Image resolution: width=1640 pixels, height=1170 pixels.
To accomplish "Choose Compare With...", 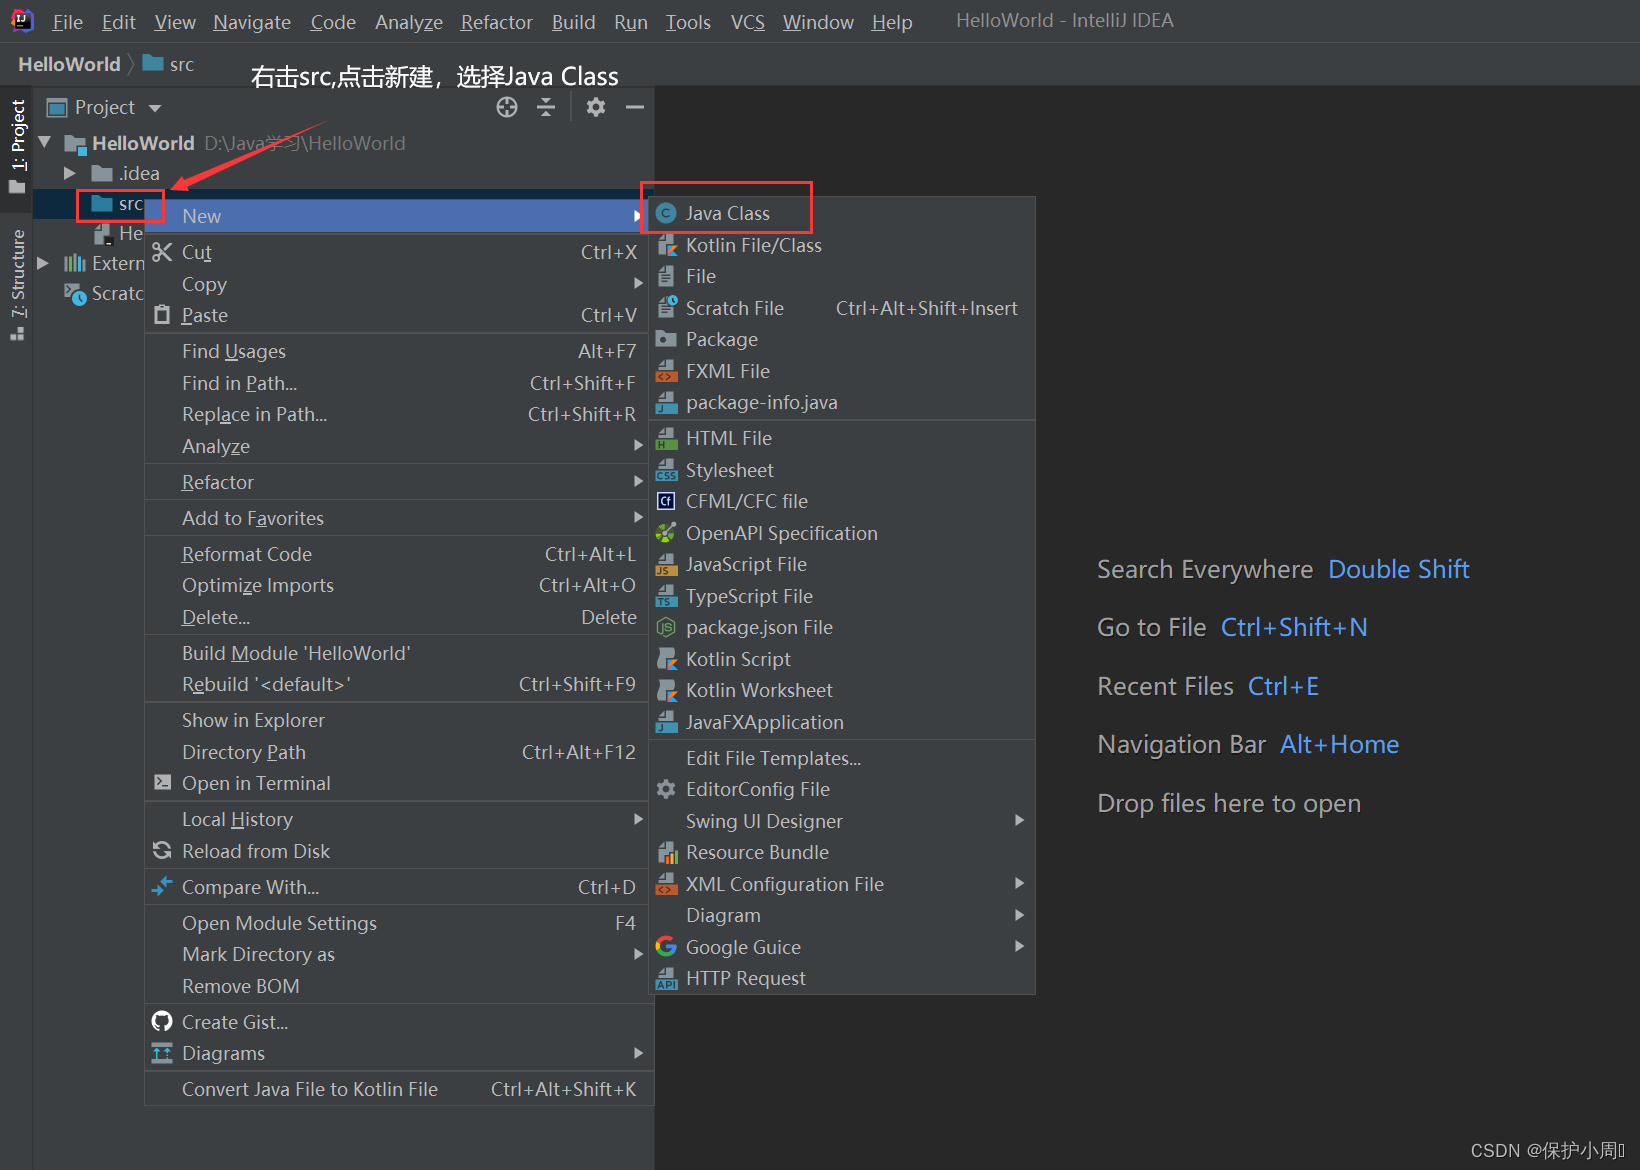I will 398,887.
